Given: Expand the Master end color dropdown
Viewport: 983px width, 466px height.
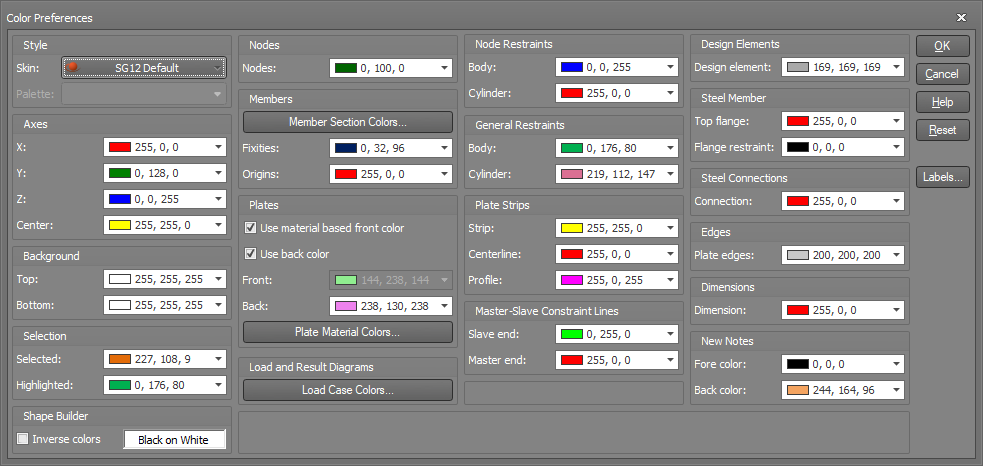Looking at the screenshot, I should pyautogui.click(x=670, y=360).
